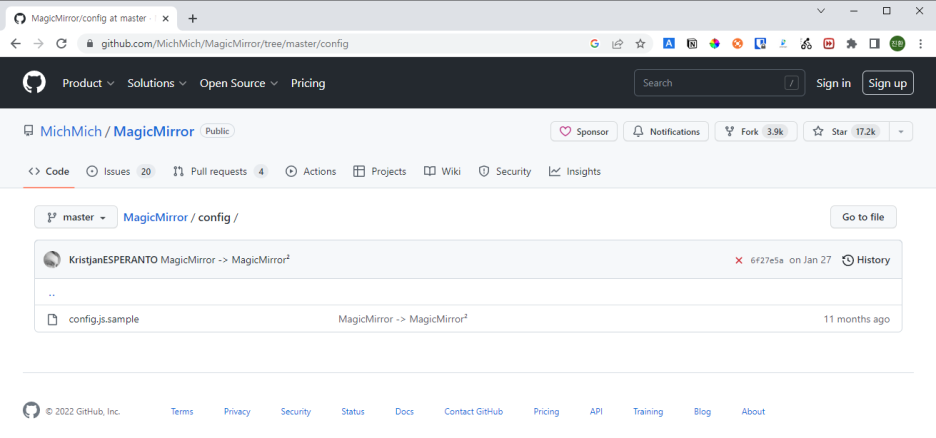Click the Sign up button

(x=888, y=83)
